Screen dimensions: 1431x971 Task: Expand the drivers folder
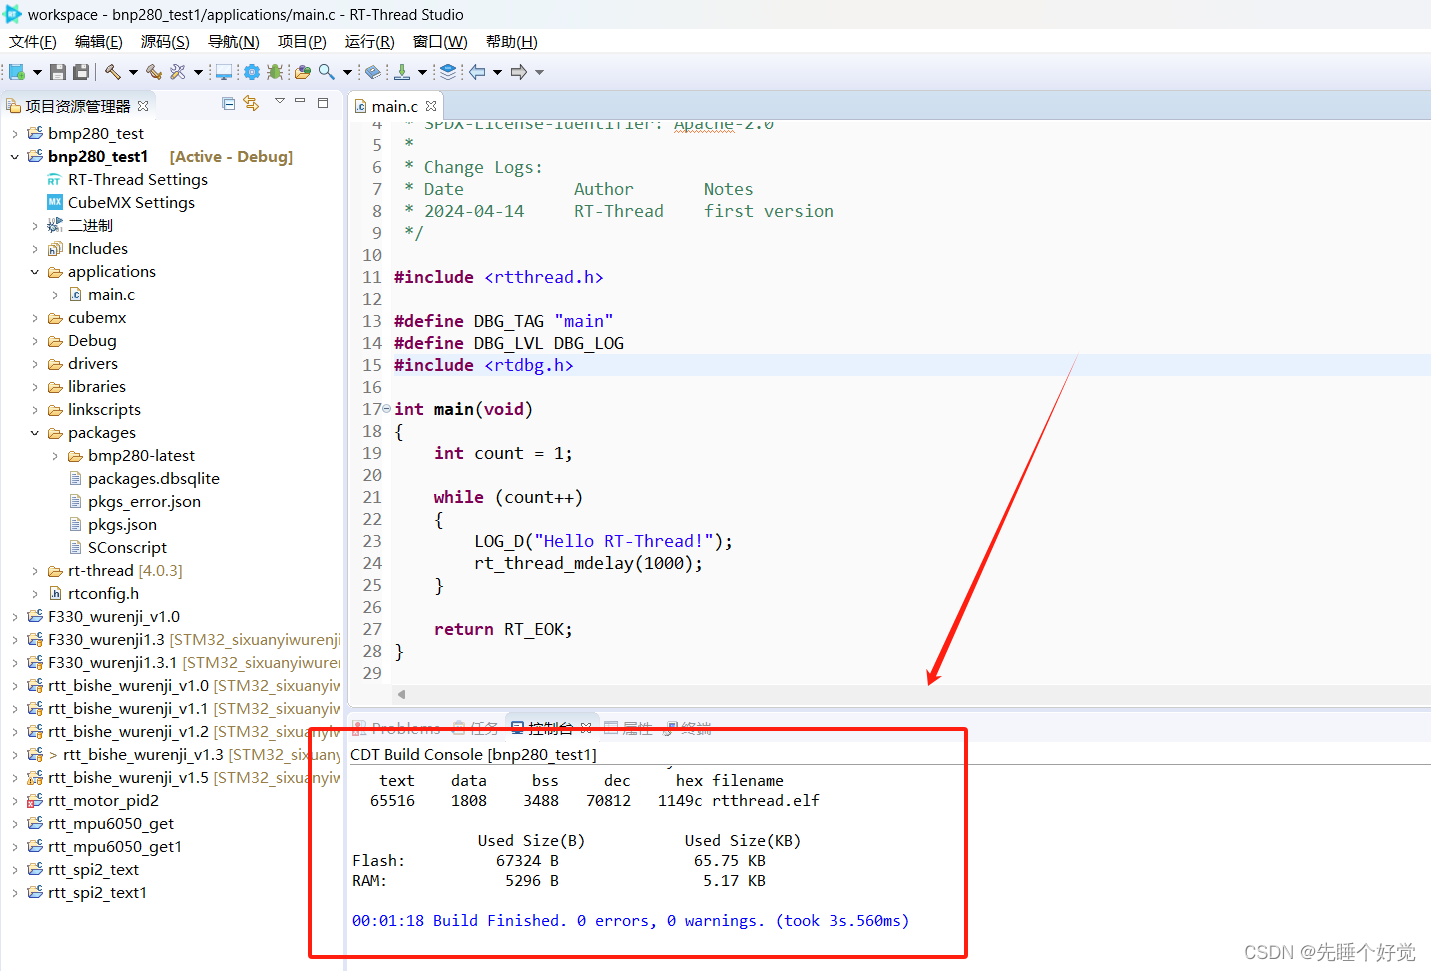[35, 364]
